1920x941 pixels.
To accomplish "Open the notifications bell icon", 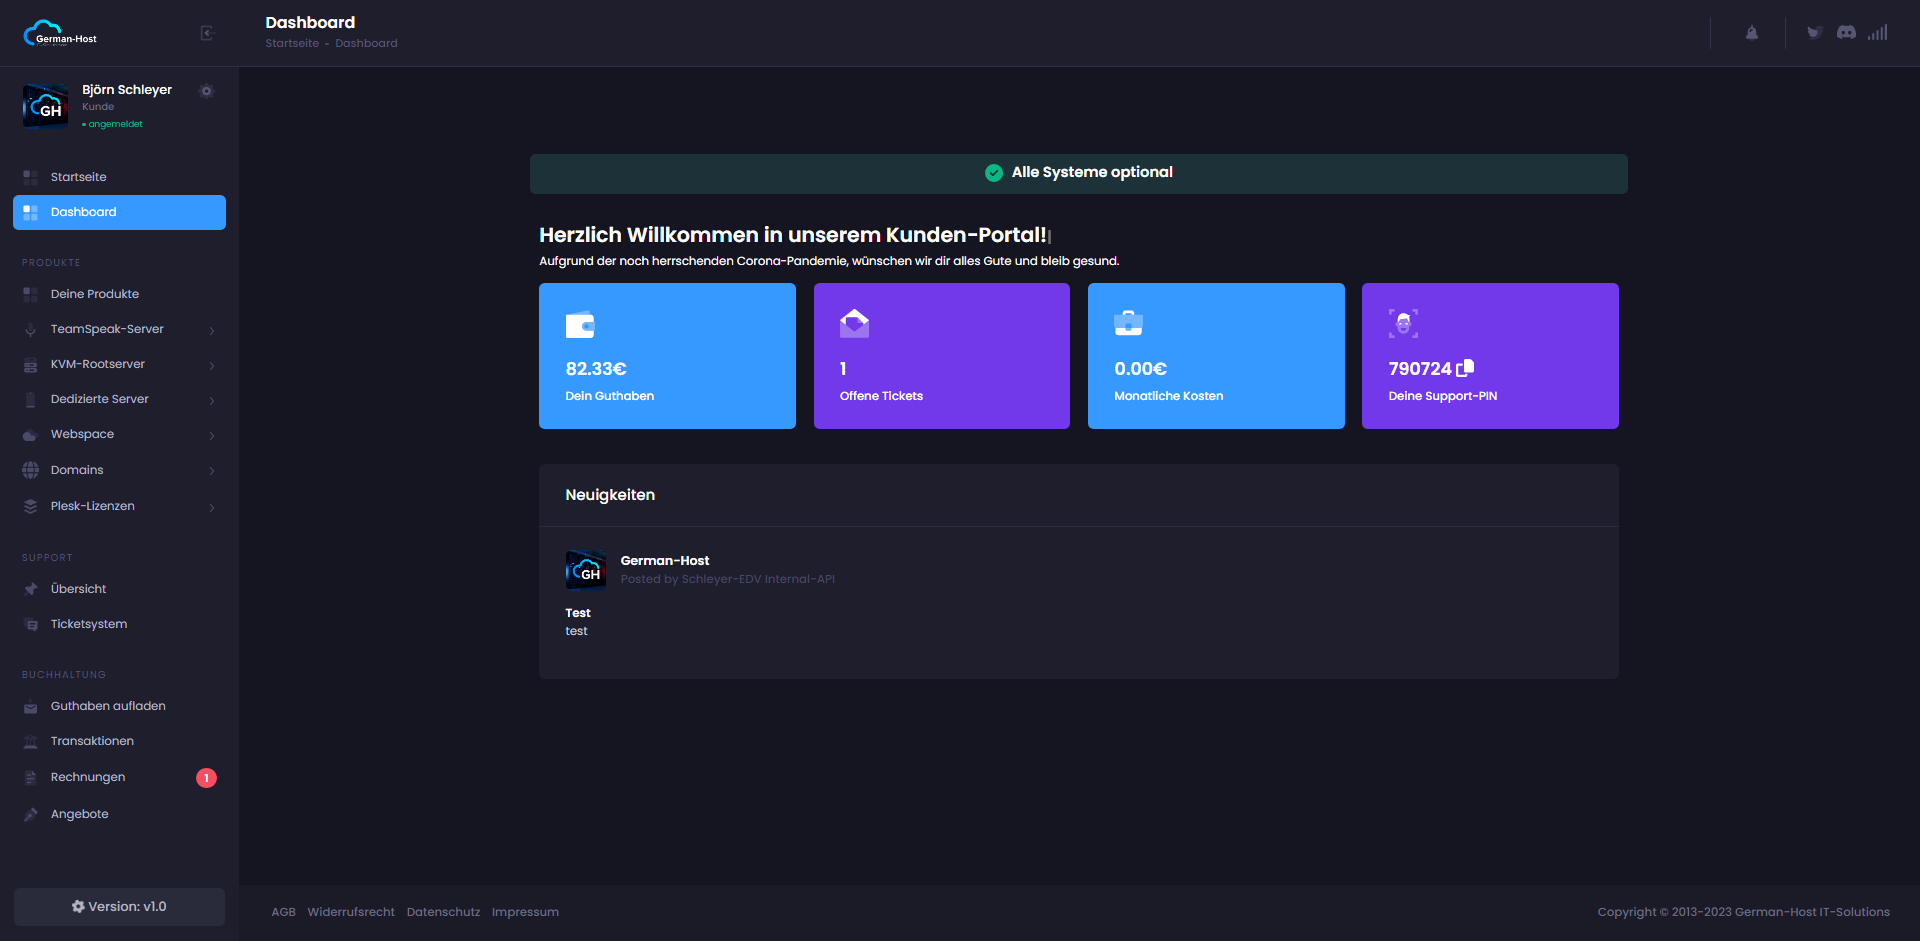I will click(1751, 33).
